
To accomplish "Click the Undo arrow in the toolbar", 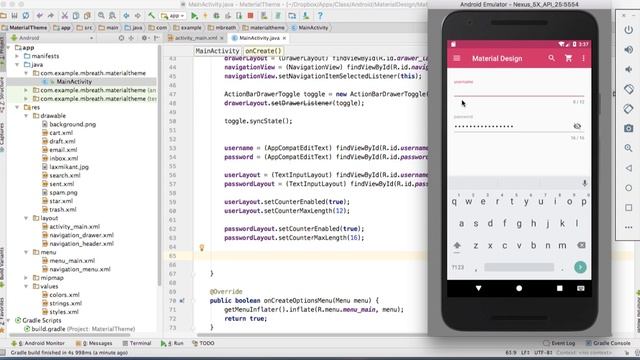I will (39, 16).
